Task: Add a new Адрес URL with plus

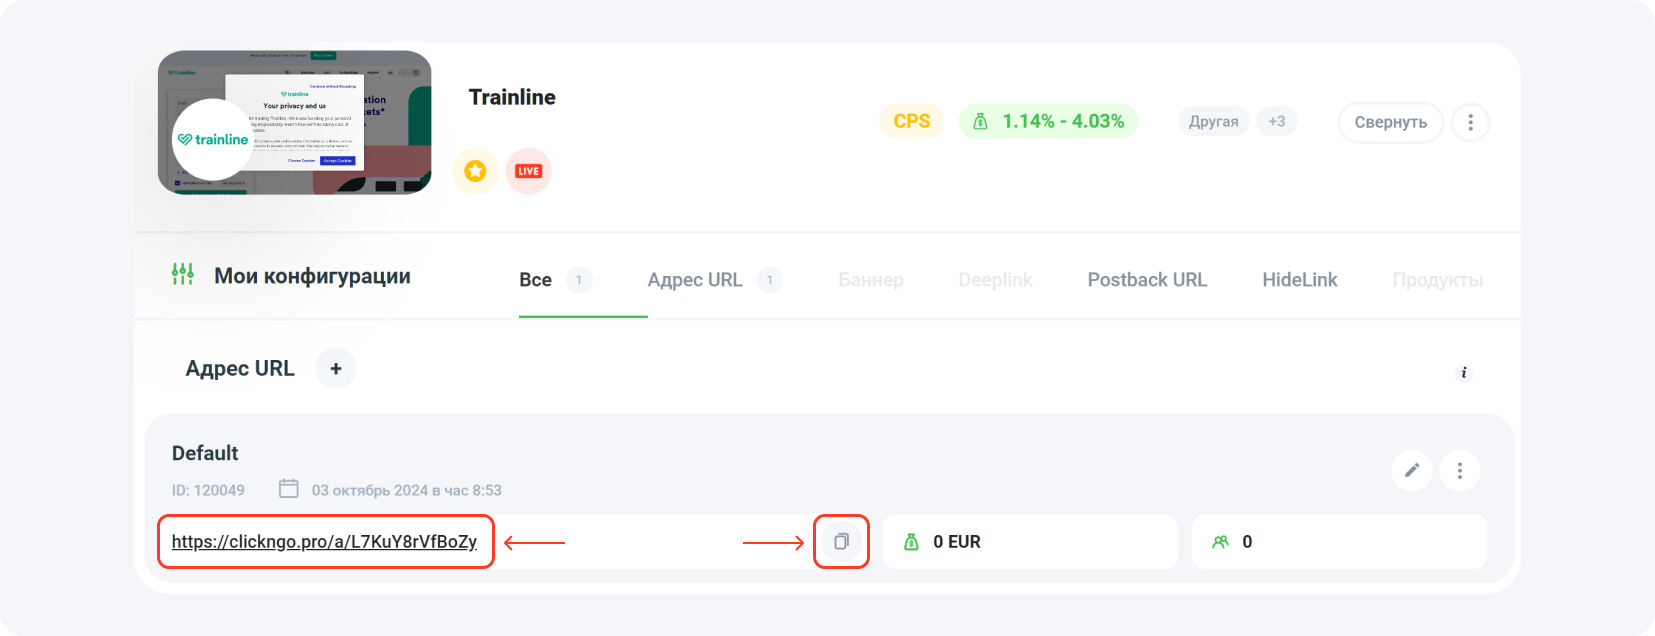Action: point(336,369)
